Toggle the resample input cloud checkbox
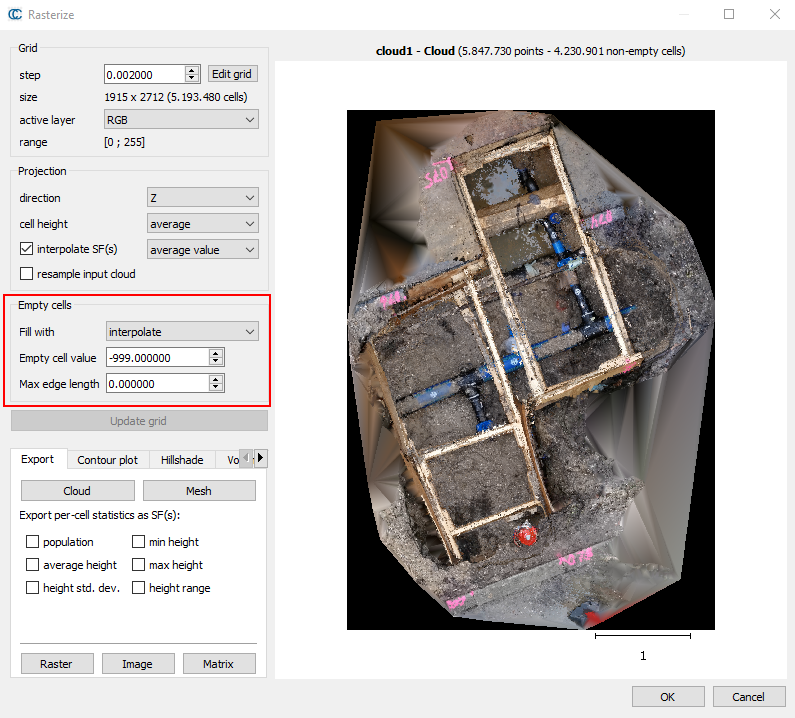Viewport: 795px width, 718px height. click(27, 274)
